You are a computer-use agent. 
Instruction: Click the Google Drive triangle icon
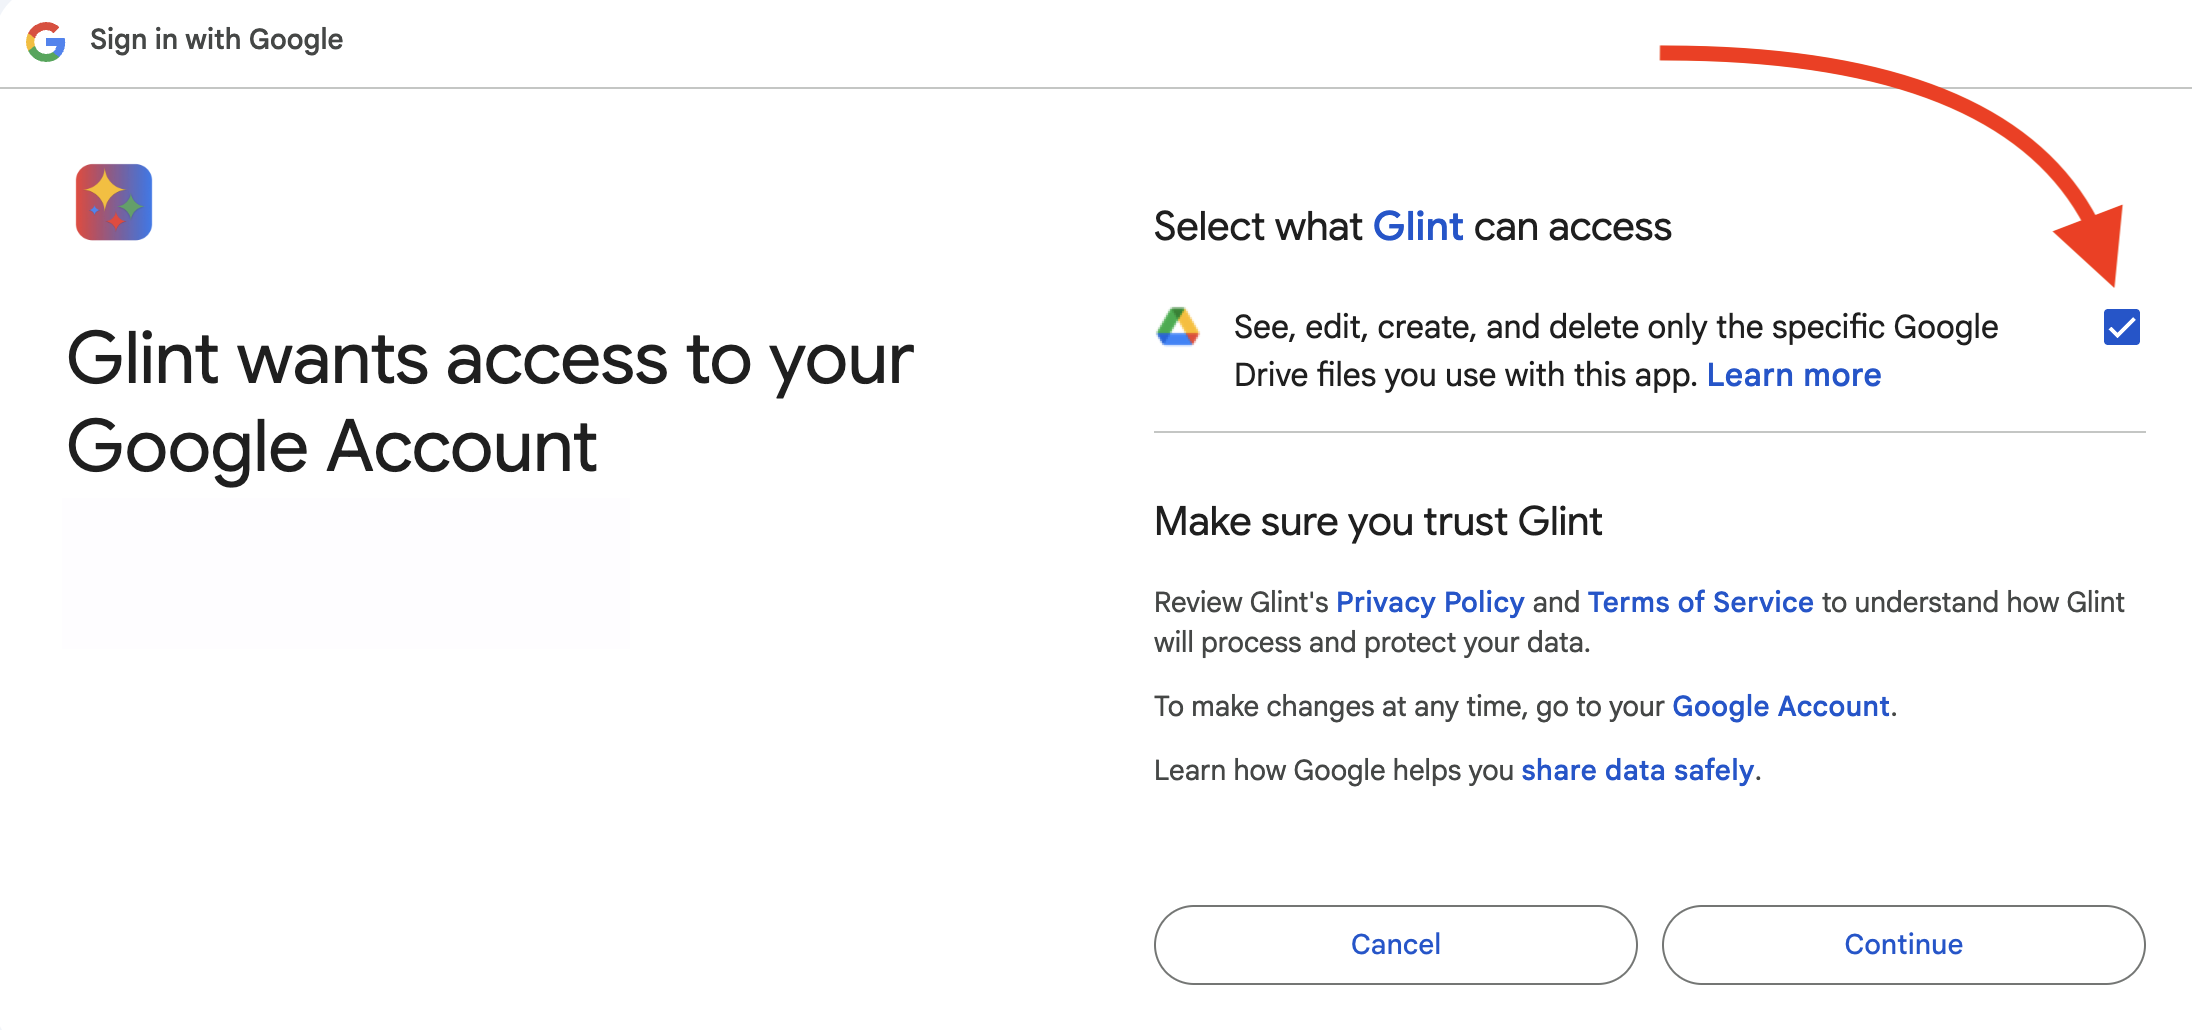tap(1178, 327)
